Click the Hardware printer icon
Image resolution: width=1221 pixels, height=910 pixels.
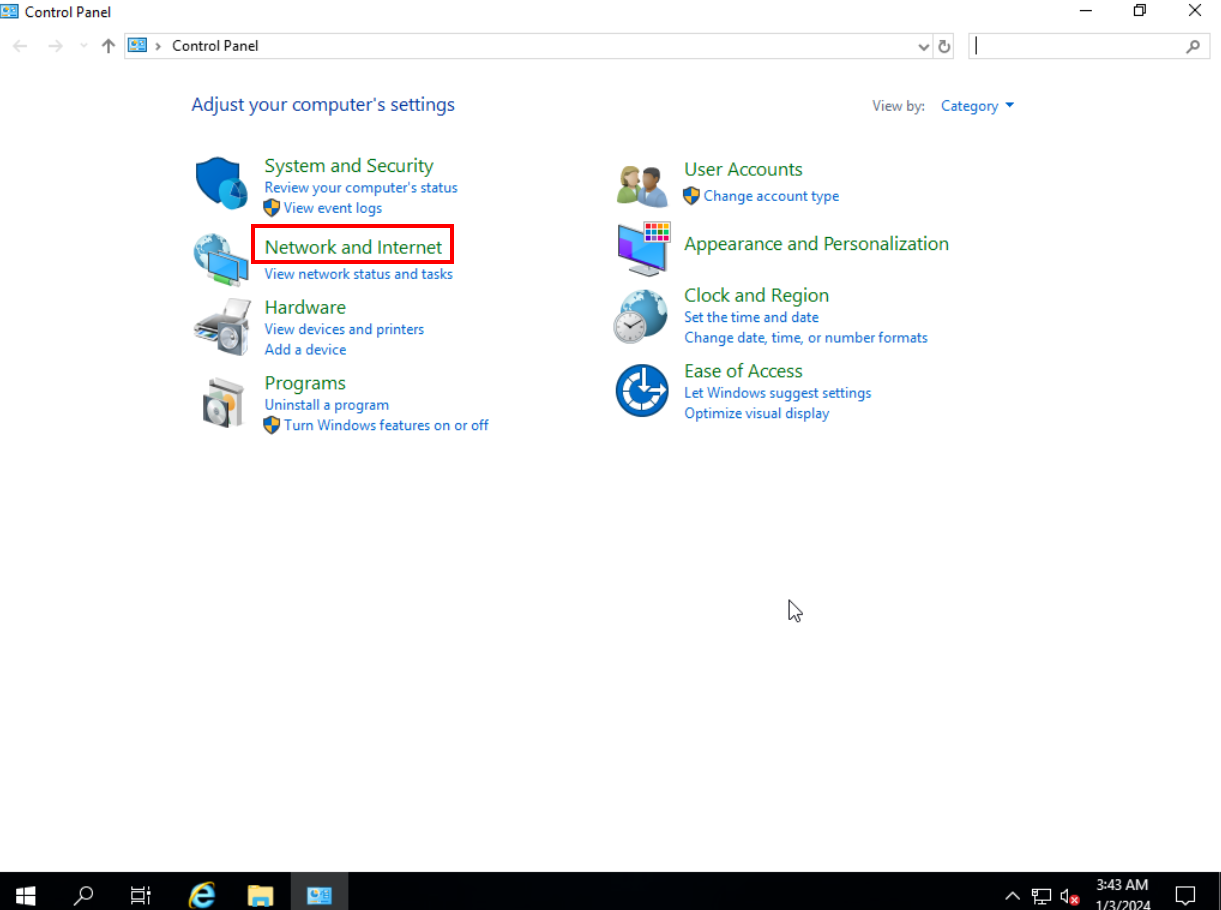click(x=221, y=326)
